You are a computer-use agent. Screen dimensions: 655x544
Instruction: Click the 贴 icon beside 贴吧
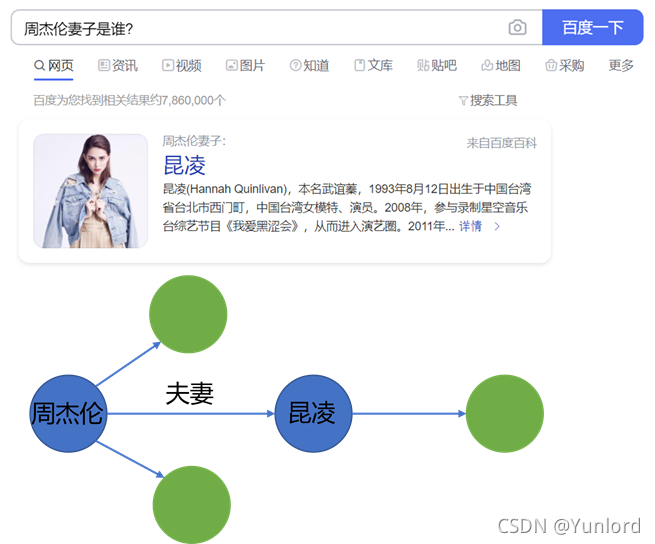tap(423, 65)
